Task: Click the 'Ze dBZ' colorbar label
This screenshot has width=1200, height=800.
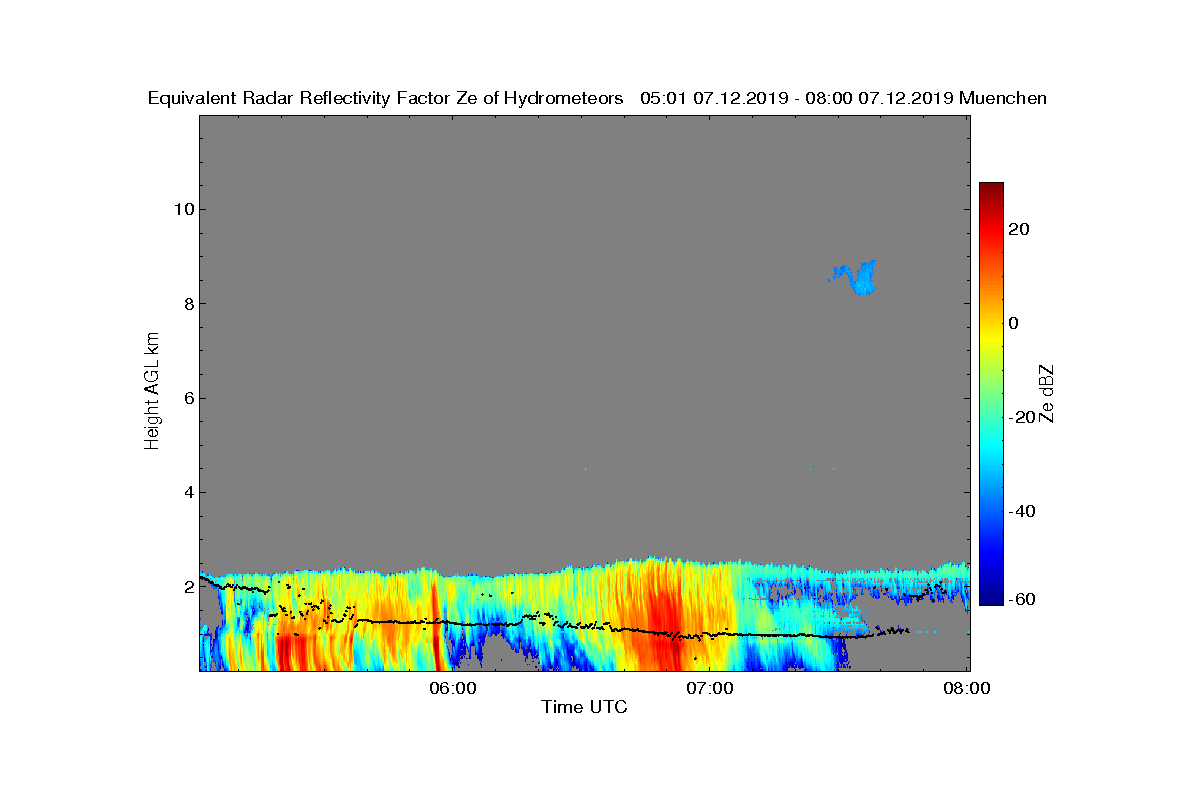Action: [x=1048, y=393]
